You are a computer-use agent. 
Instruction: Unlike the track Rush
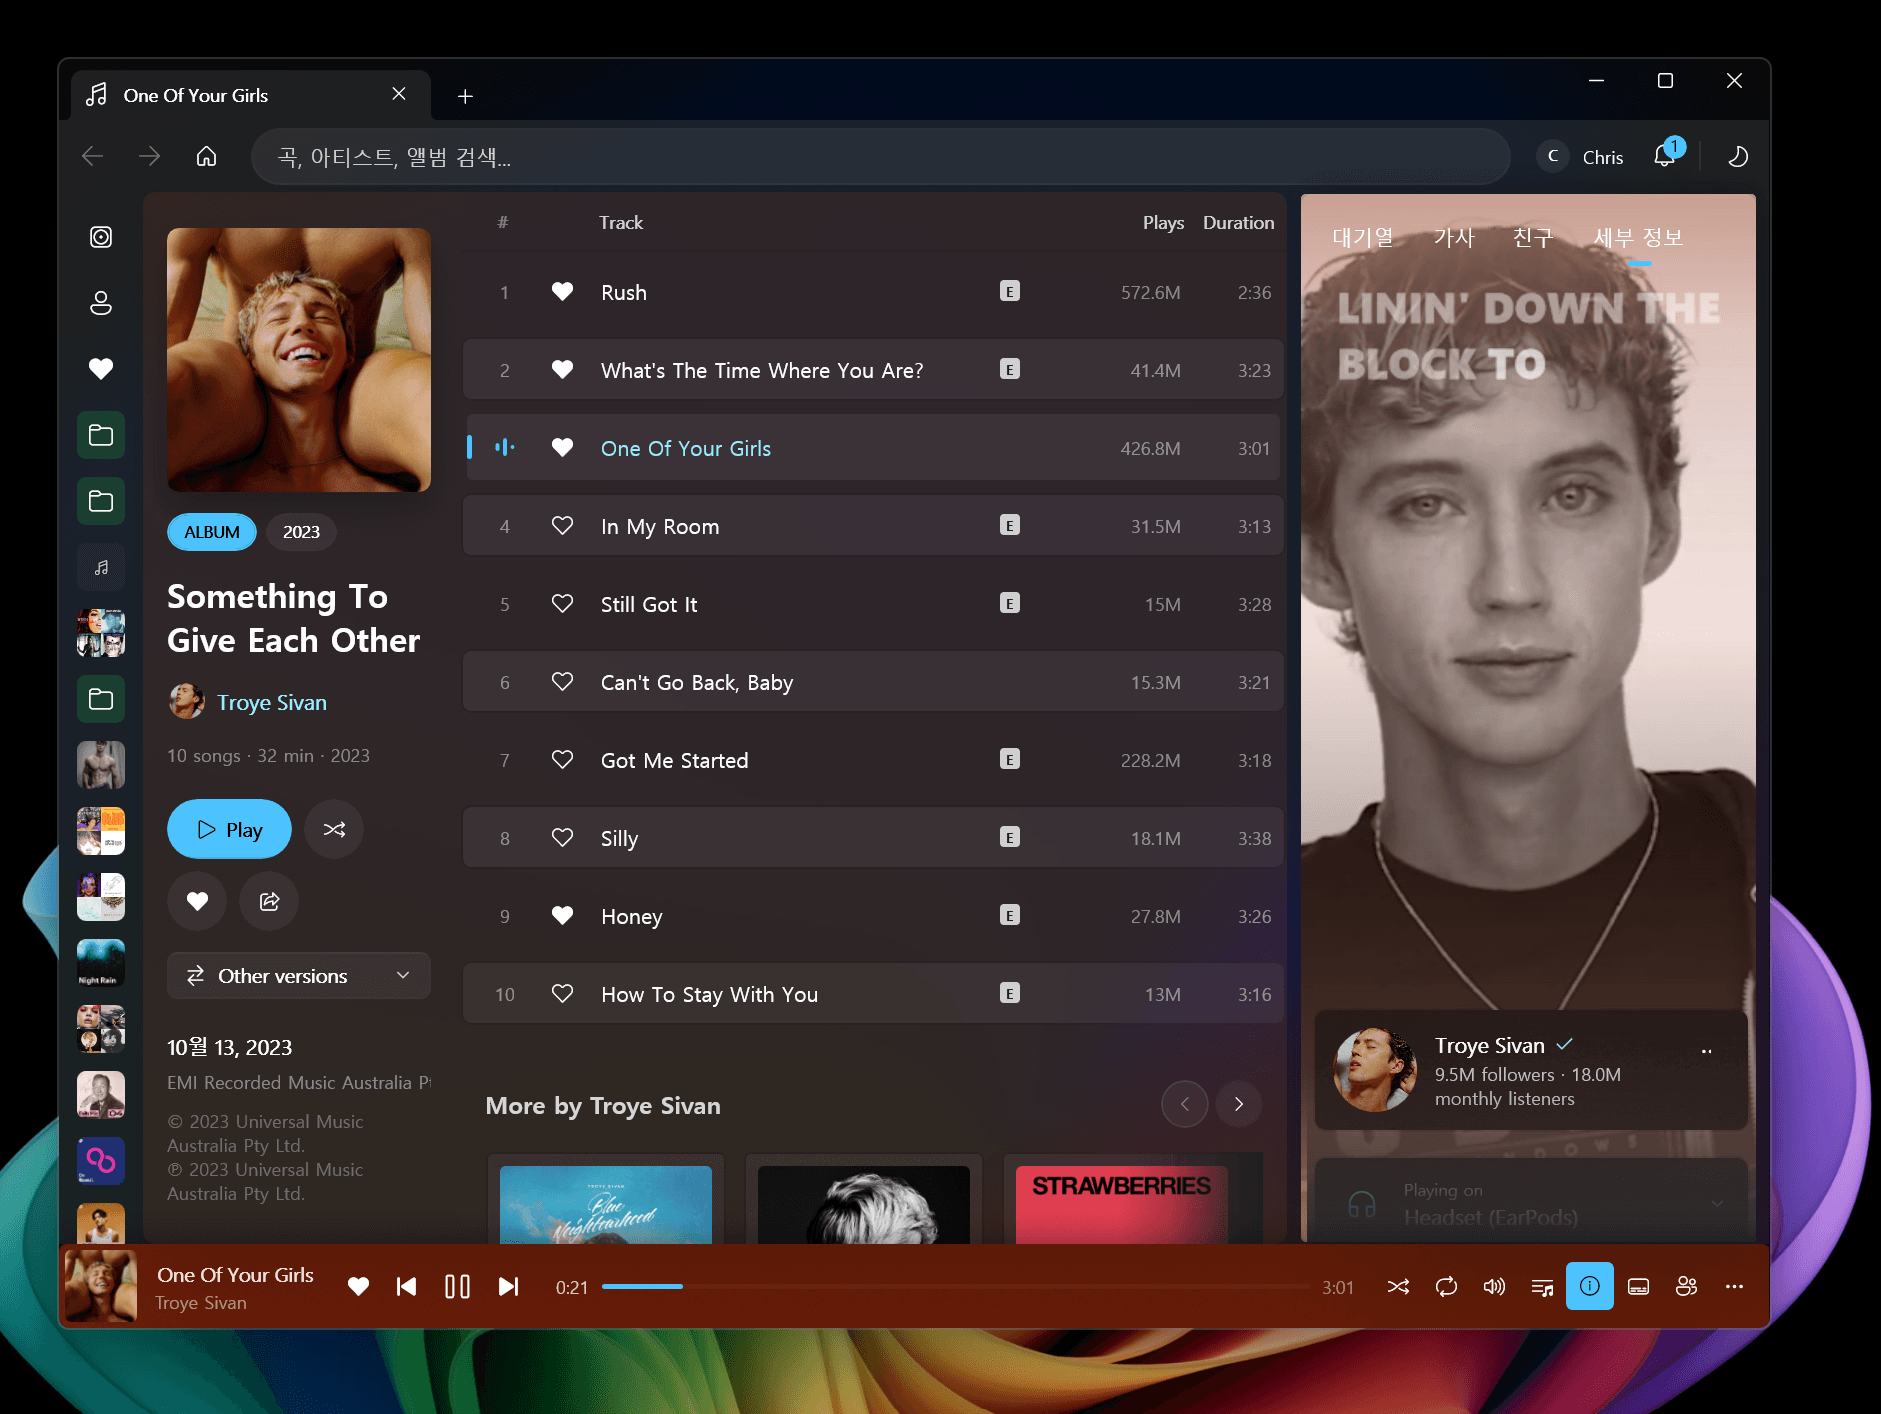point(563,292)
